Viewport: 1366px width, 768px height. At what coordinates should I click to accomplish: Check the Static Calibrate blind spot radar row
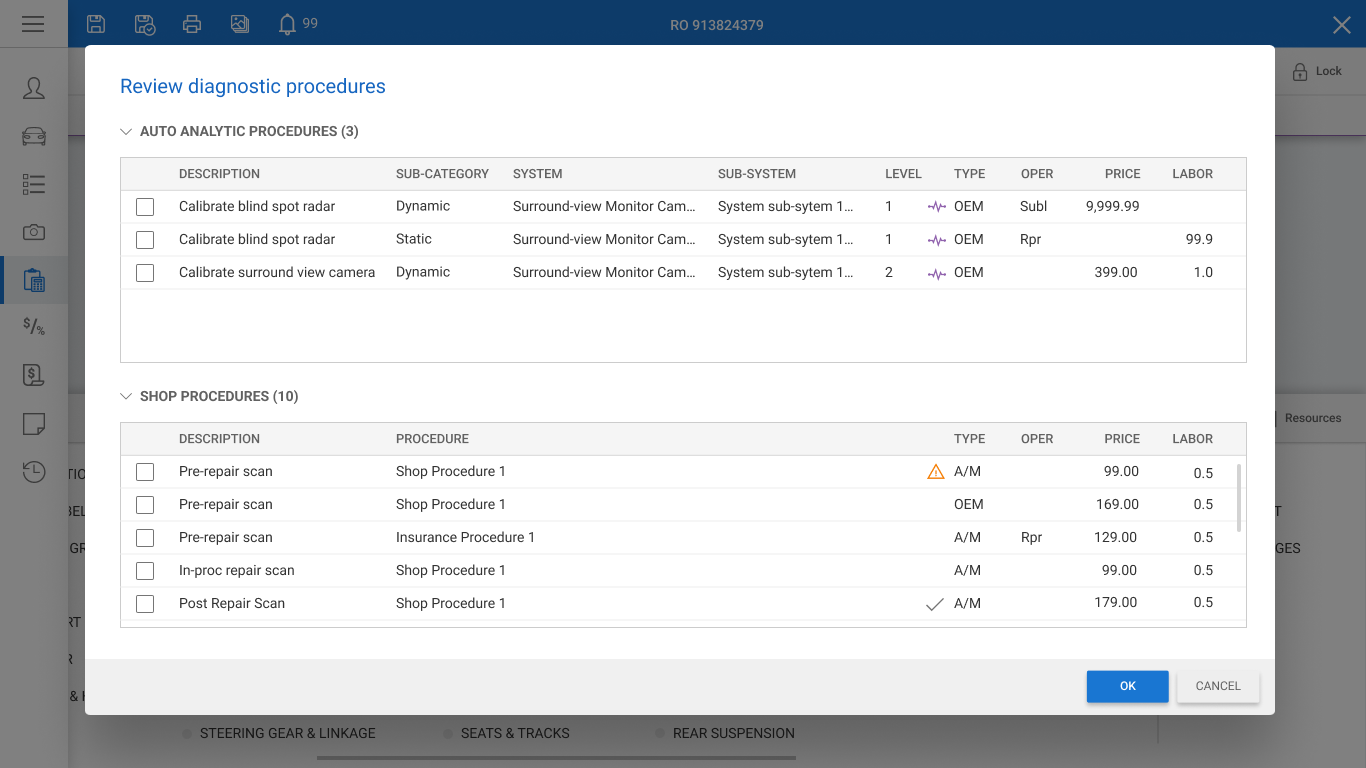click(x=145, y=240)
